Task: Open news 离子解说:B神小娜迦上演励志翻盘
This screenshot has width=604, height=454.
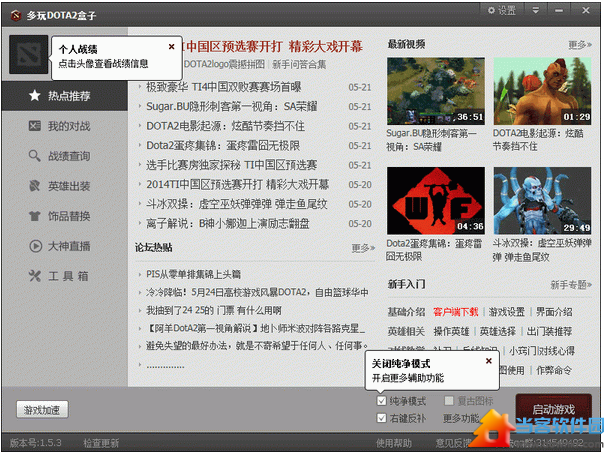Action: [228, 223]
